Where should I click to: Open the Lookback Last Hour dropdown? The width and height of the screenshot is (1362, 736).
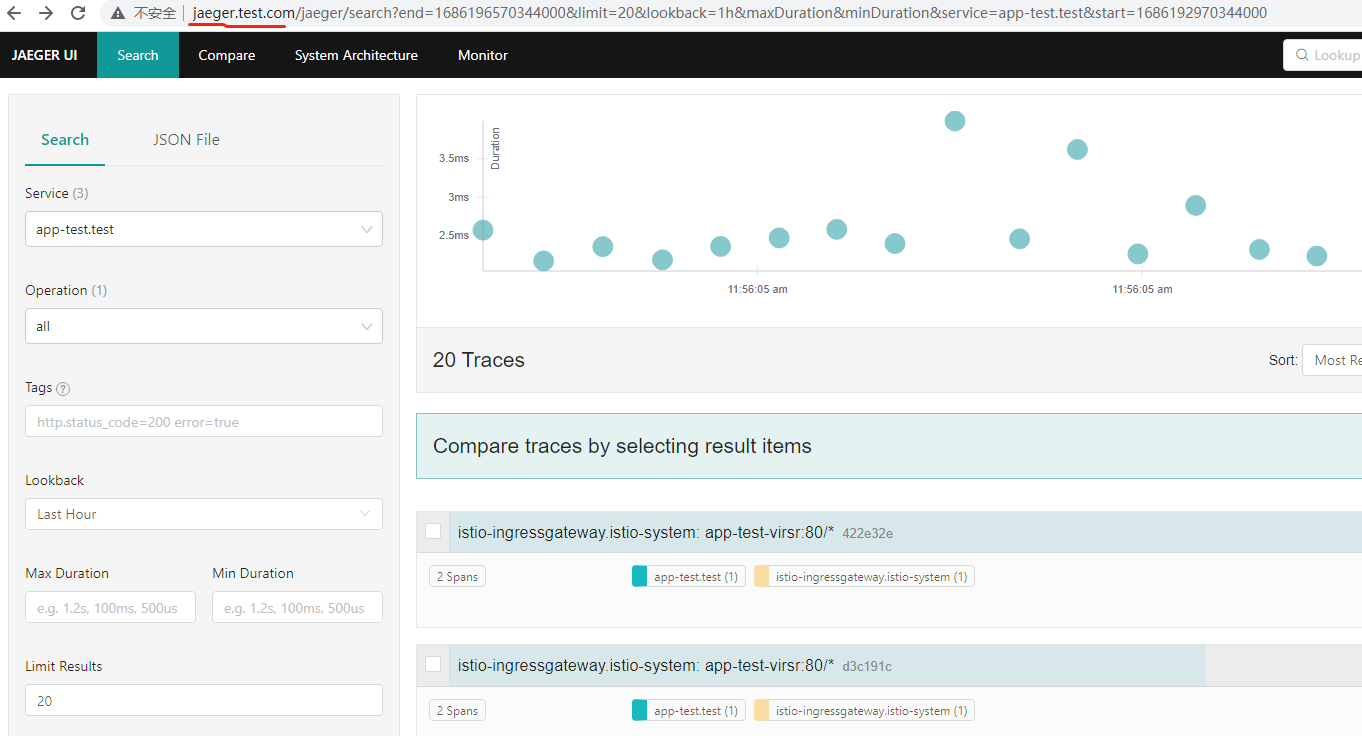pyautogui.click(x=204, y=514)
